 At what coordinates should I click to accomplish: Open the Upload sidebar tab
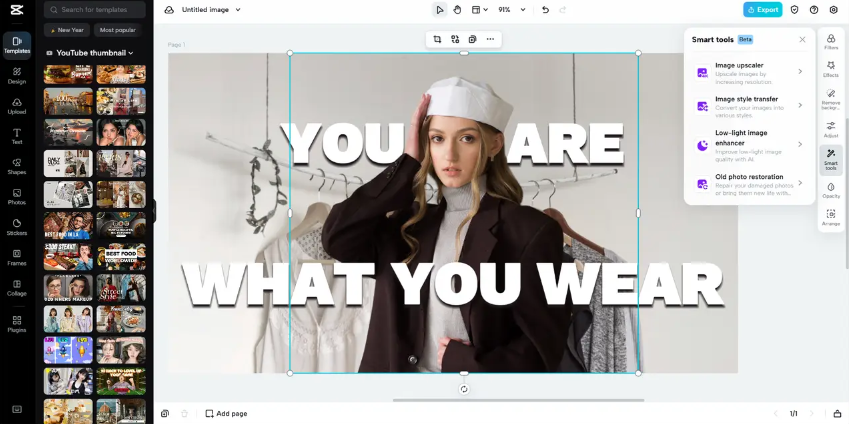pos(17,106)
